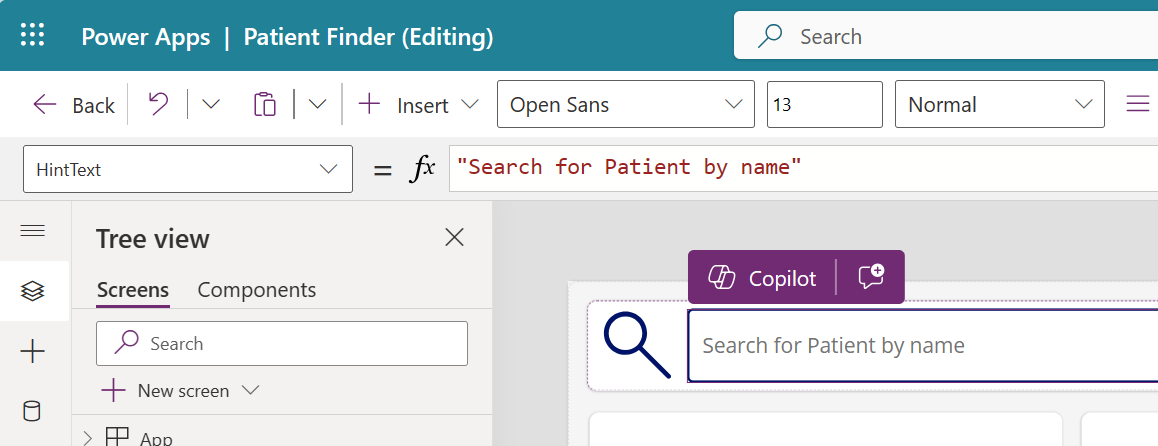Open the HintText property dropdown
This screenshot has height=446, width=1158.
tap(188, 170)
